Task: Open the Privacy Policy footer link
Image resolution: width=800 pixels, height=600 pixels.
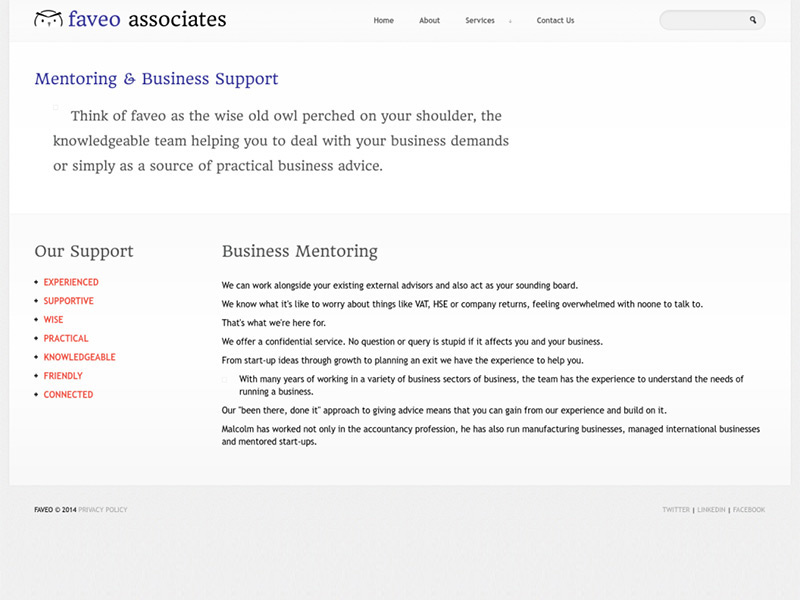Action: coord(103,510)
